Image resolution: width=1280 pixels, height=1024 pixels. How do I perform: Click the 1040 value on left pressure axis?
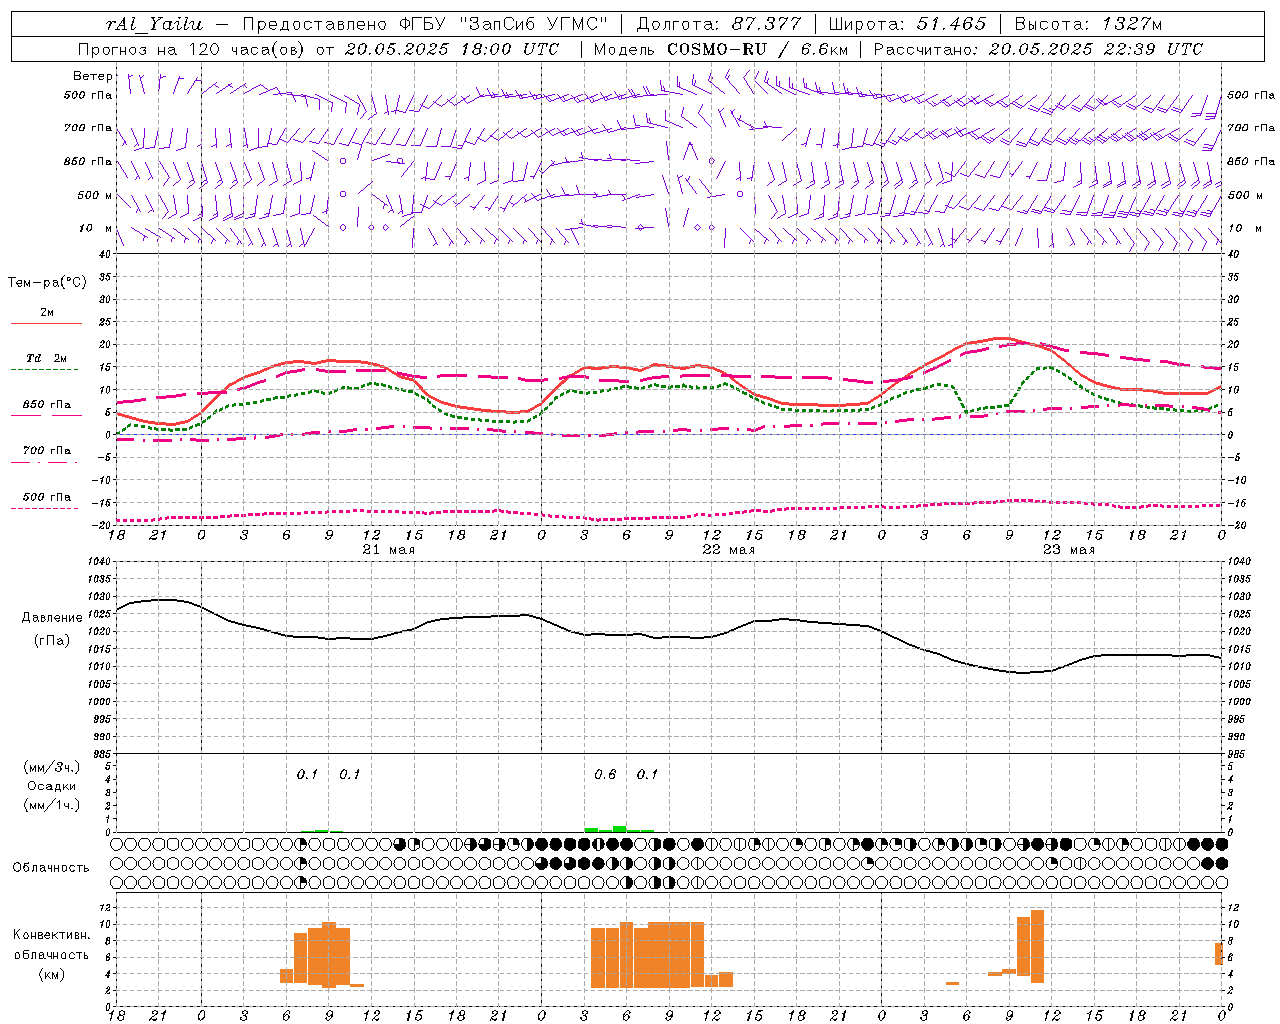[97, 562]
